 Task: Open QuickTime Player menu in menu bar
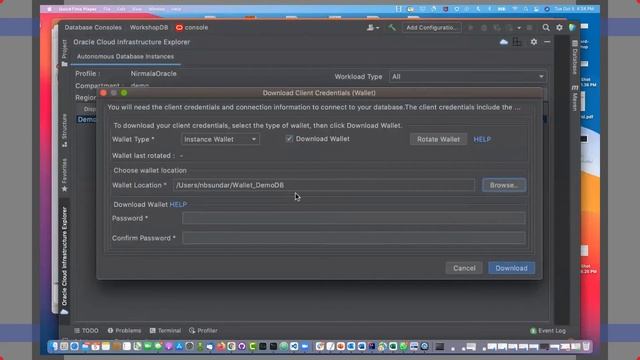tap(77, 9)
